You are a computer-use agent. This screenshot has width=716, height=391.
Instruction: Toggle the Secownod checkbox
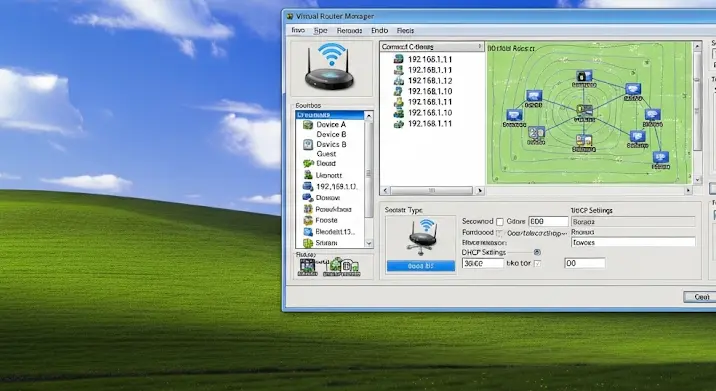500,222
